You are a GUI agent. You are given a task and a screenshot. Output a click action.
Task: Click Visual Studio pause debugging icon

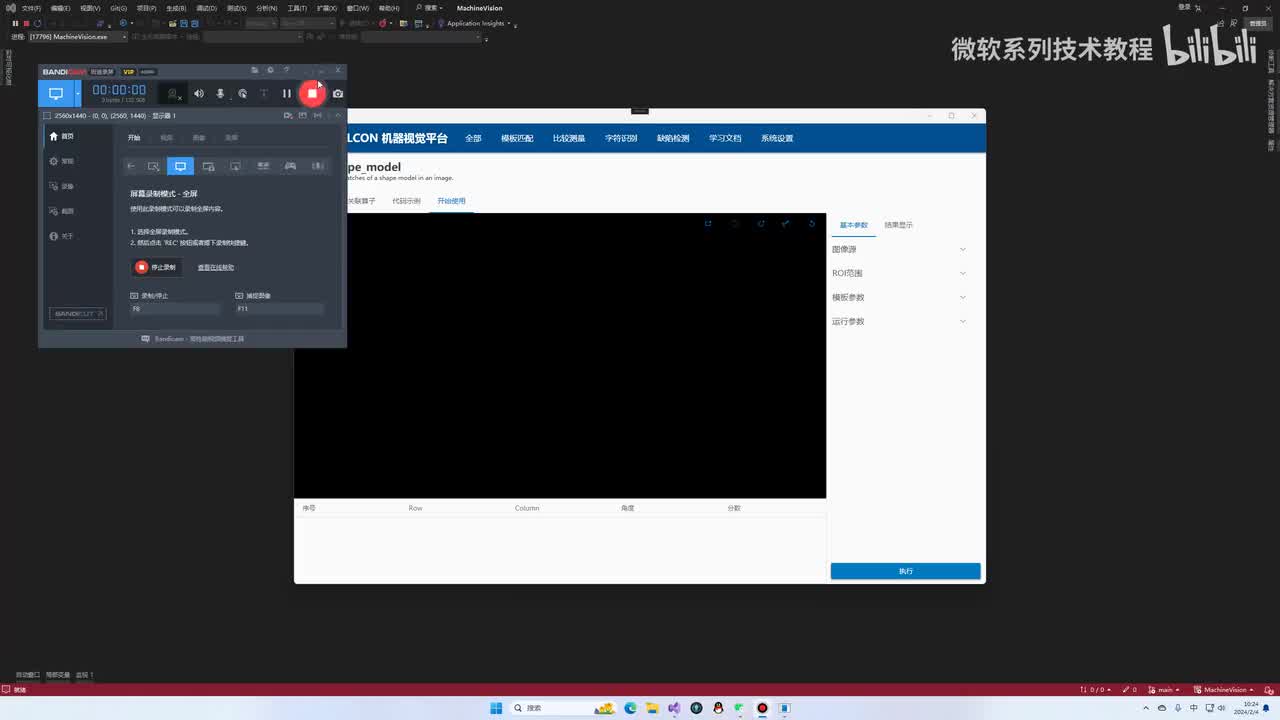point(15,23)
